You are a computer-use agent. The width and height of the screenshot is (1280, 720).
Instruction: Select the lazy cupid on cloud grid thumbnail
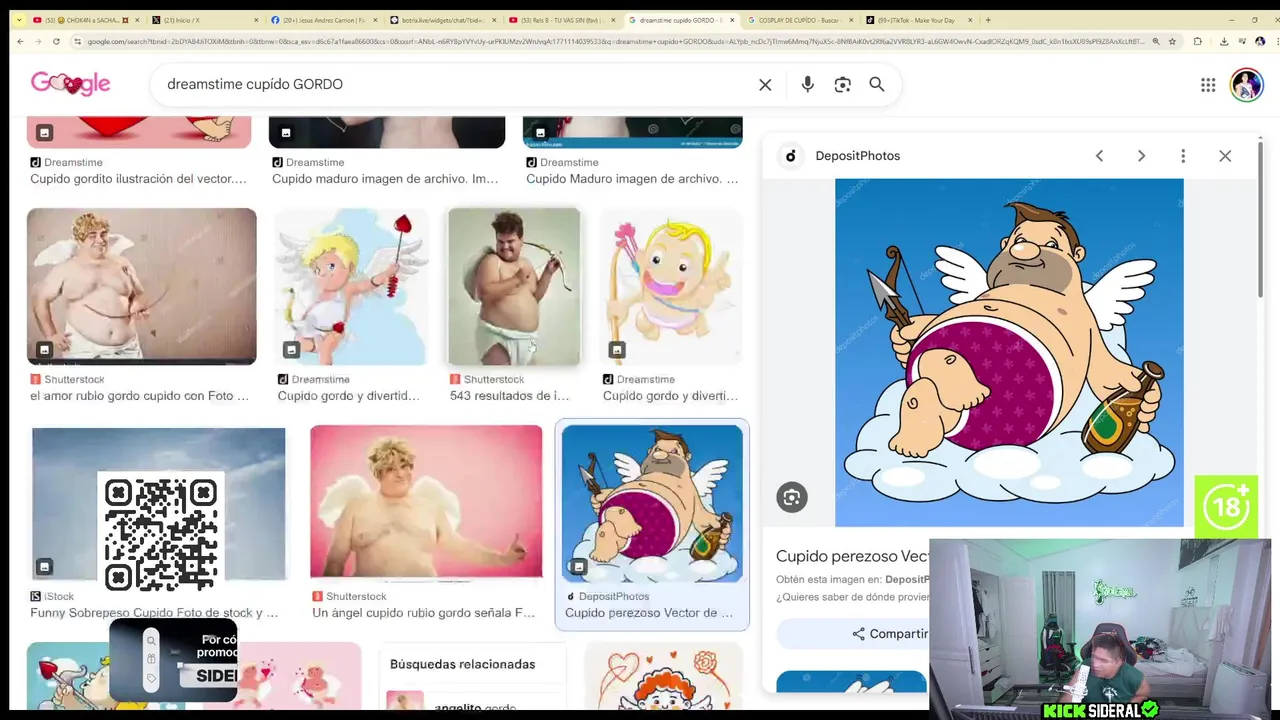pyautogui.click(x=652, y=503)
